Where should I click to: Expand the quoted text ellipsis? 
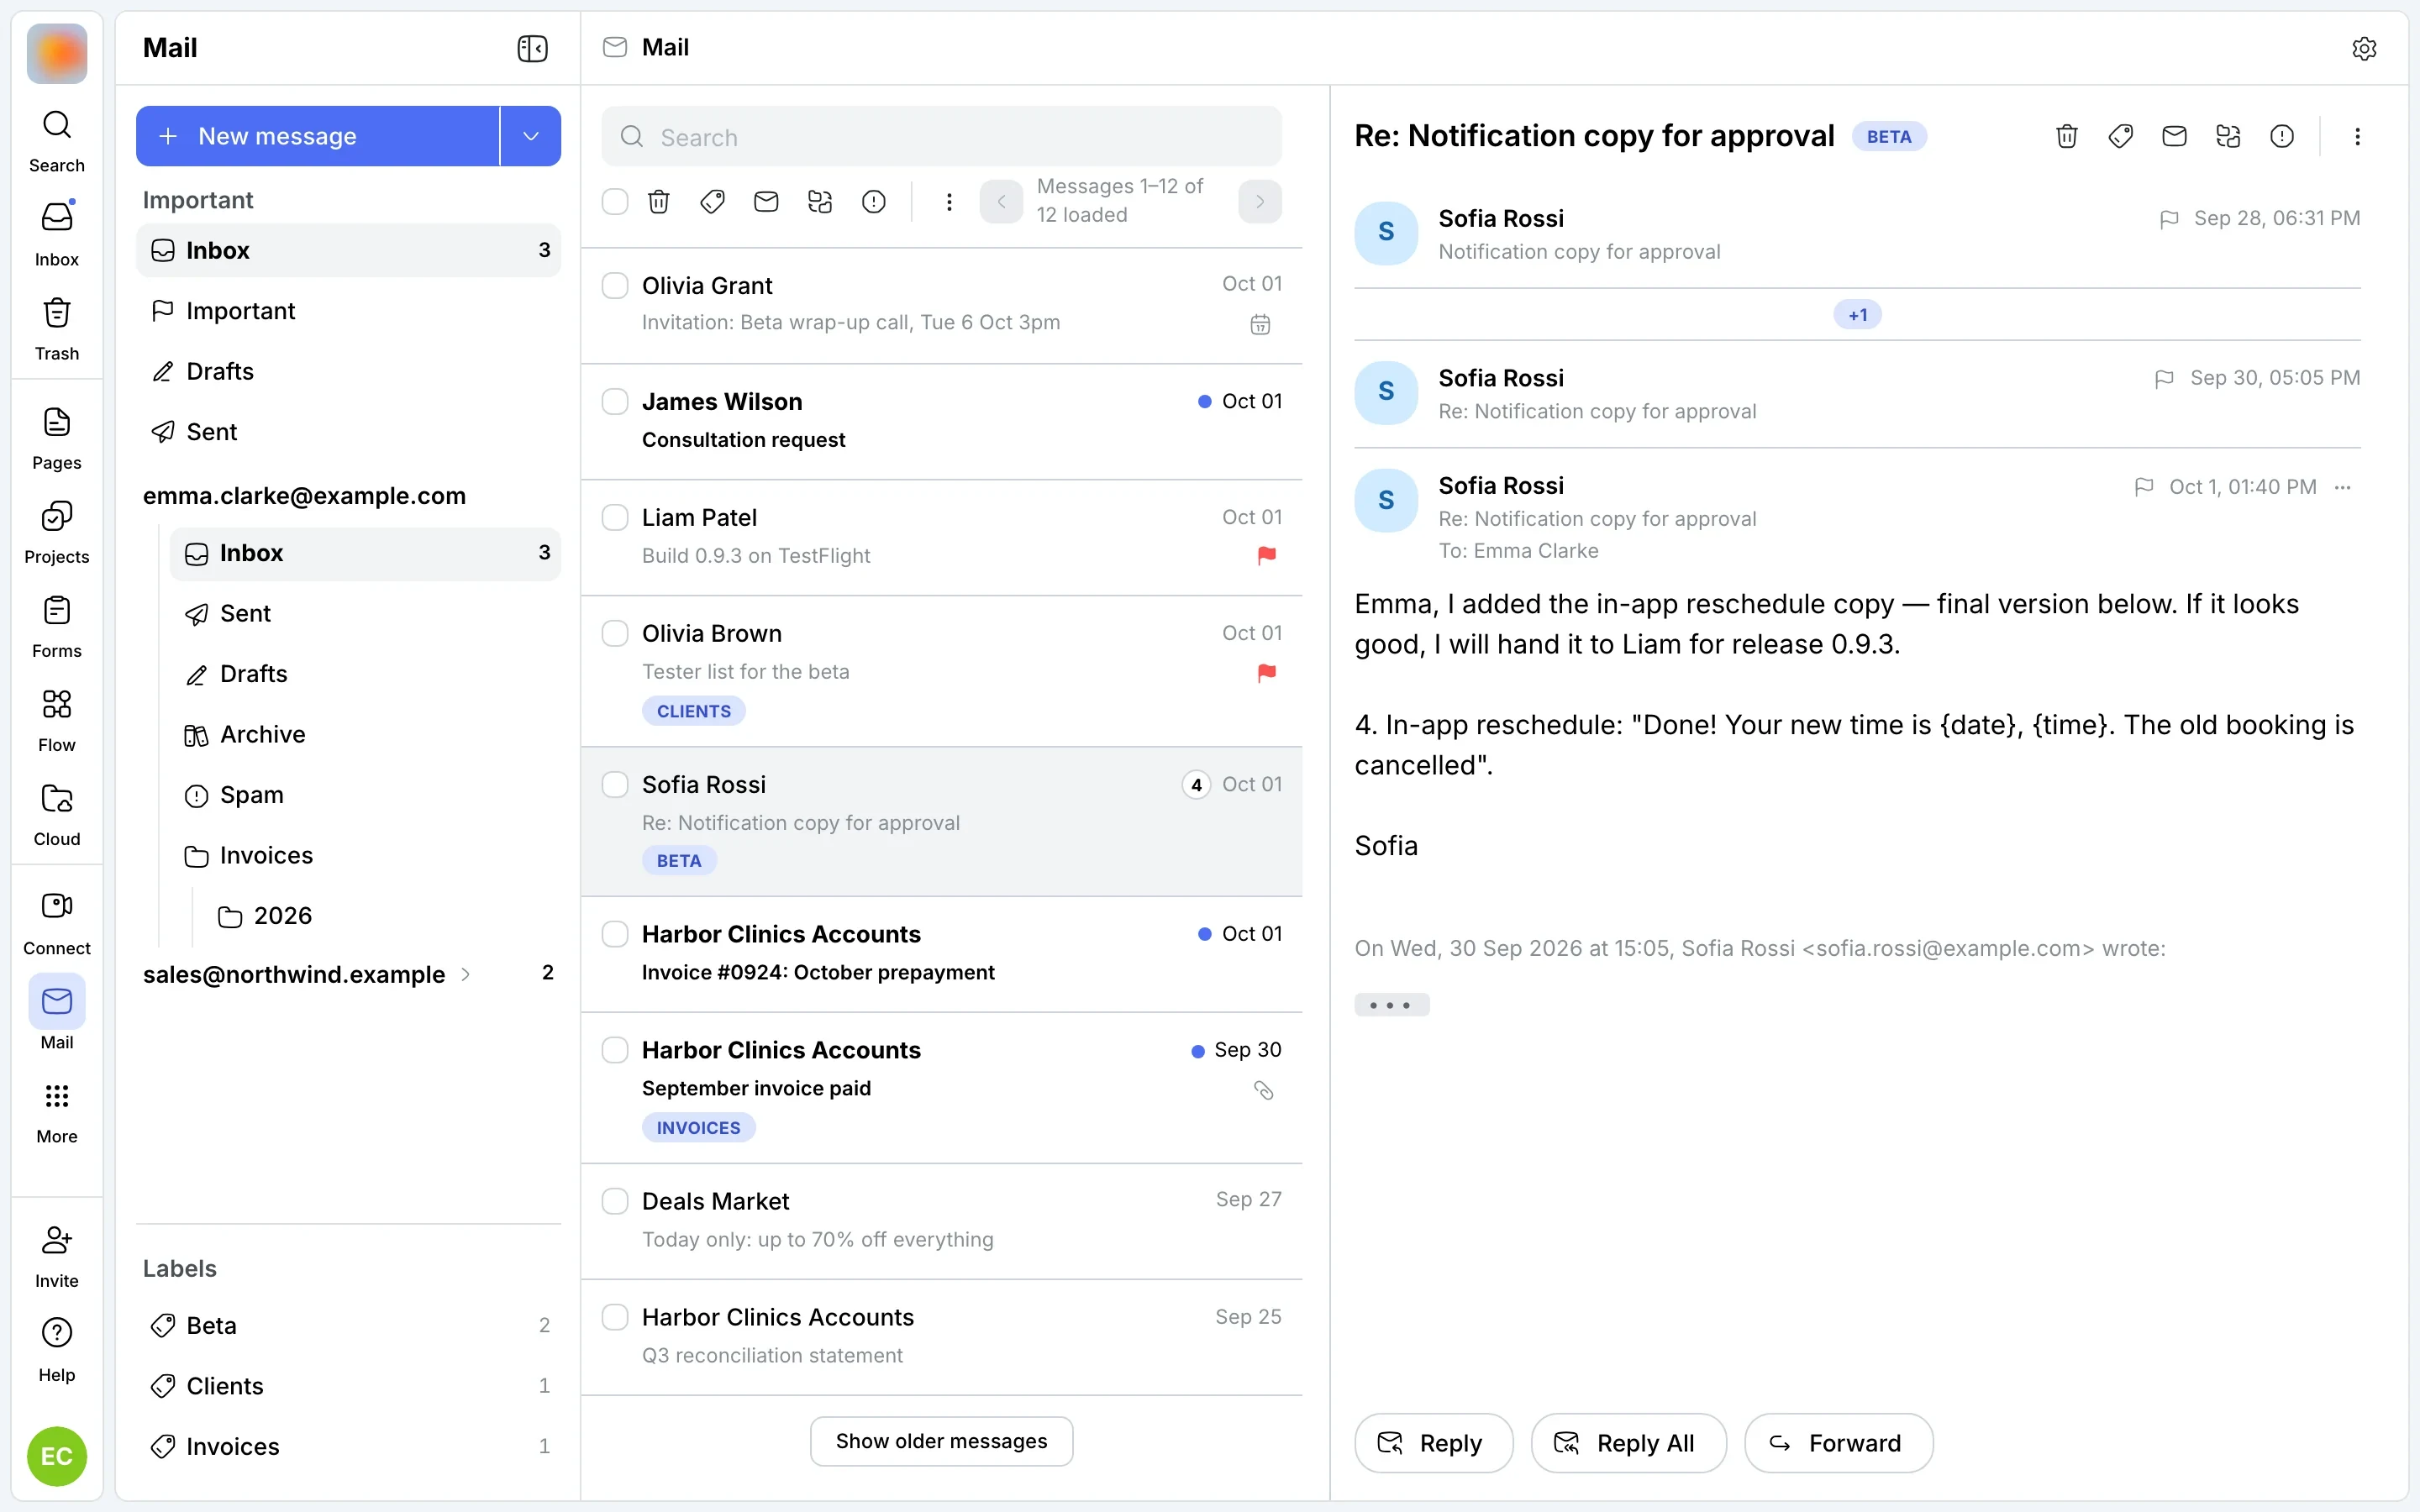click(1391, 1005)
